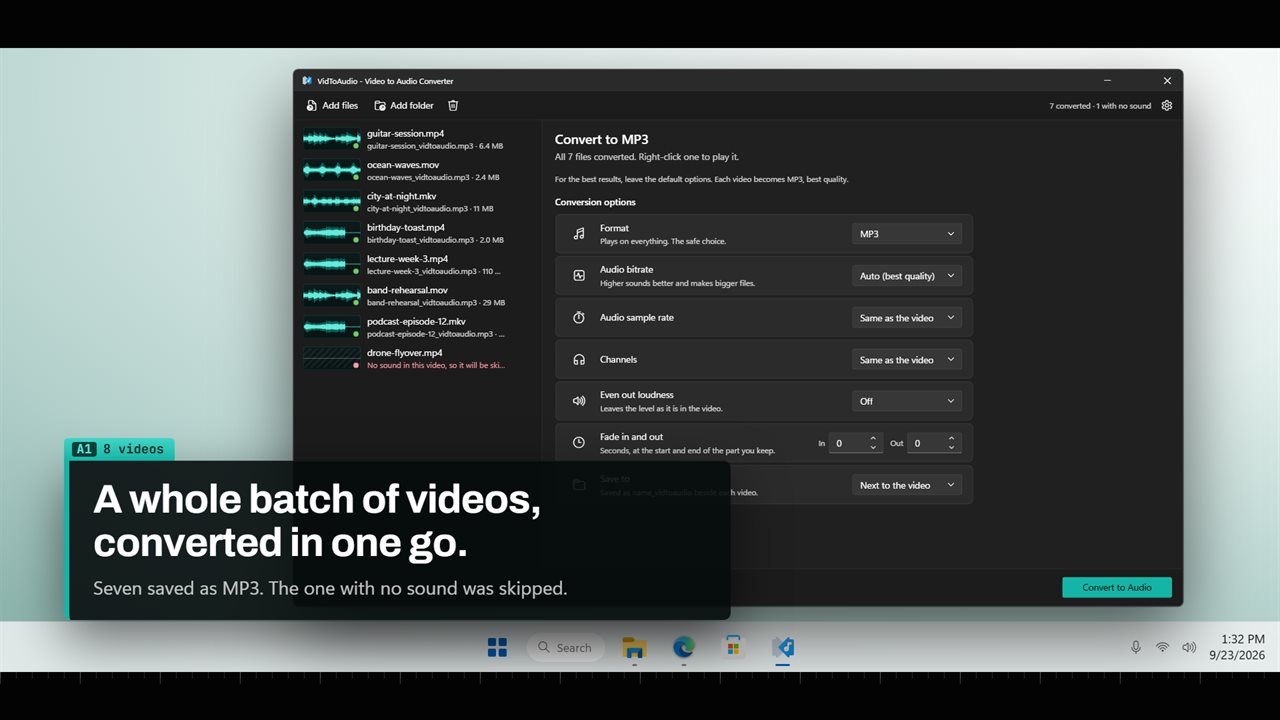Open the Even out loudness Off dropdown

point(907,401)
